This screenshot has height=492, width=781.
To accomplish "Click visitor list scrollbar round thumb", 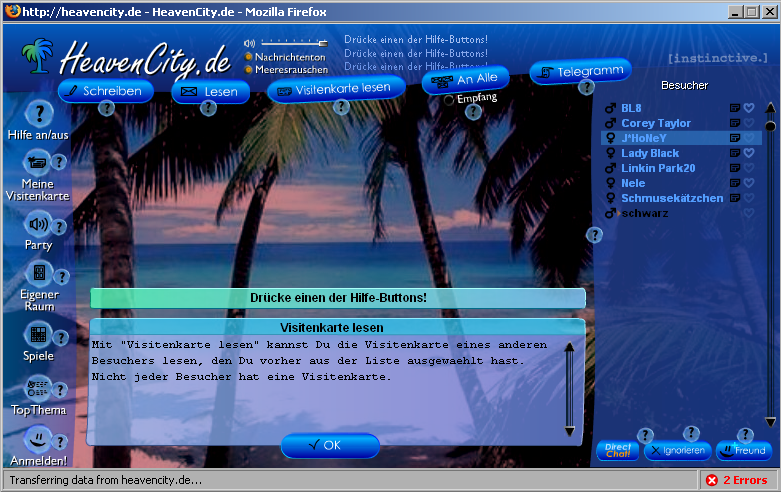I will pyautogui.click(x=770, y=125).
